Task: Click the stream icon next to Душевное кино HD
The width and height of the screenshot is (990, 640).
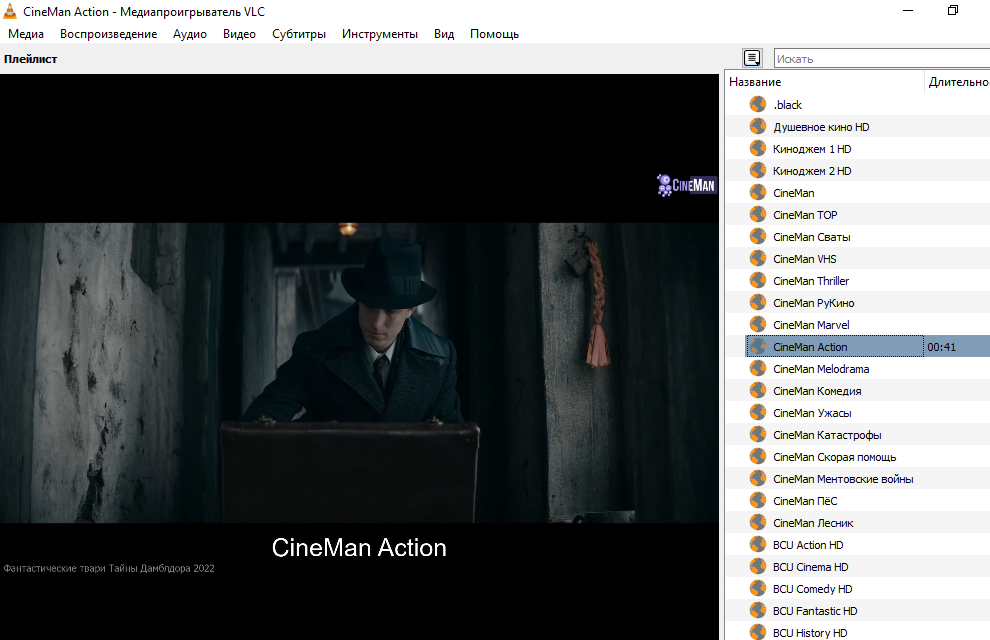Action: tap(758, 126)
